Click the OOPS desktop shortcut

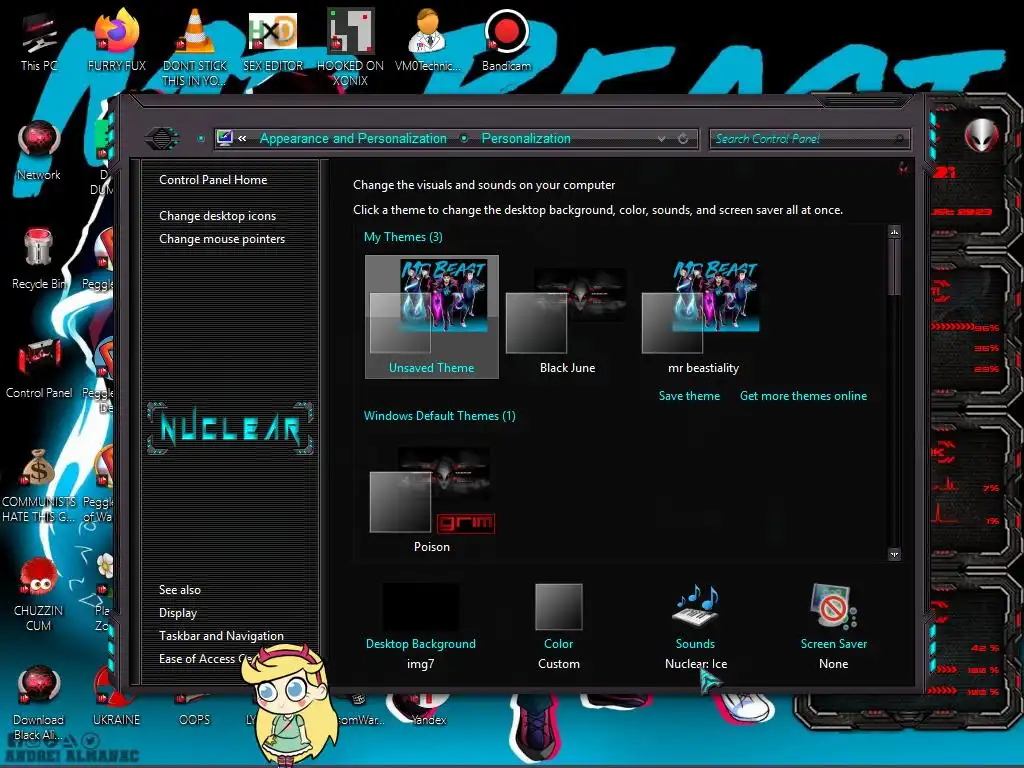coord(195,712)
